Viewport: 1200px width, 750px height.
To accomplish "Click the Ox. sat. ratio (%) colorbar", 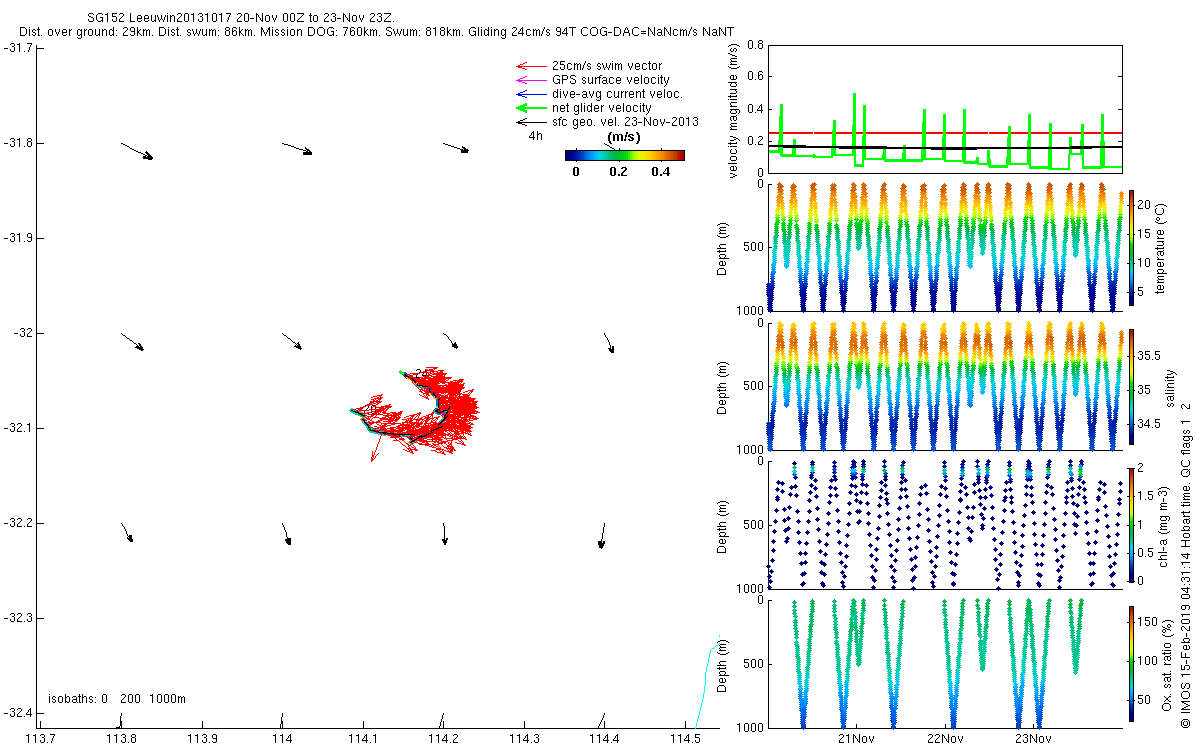I will pos(1132,662).
